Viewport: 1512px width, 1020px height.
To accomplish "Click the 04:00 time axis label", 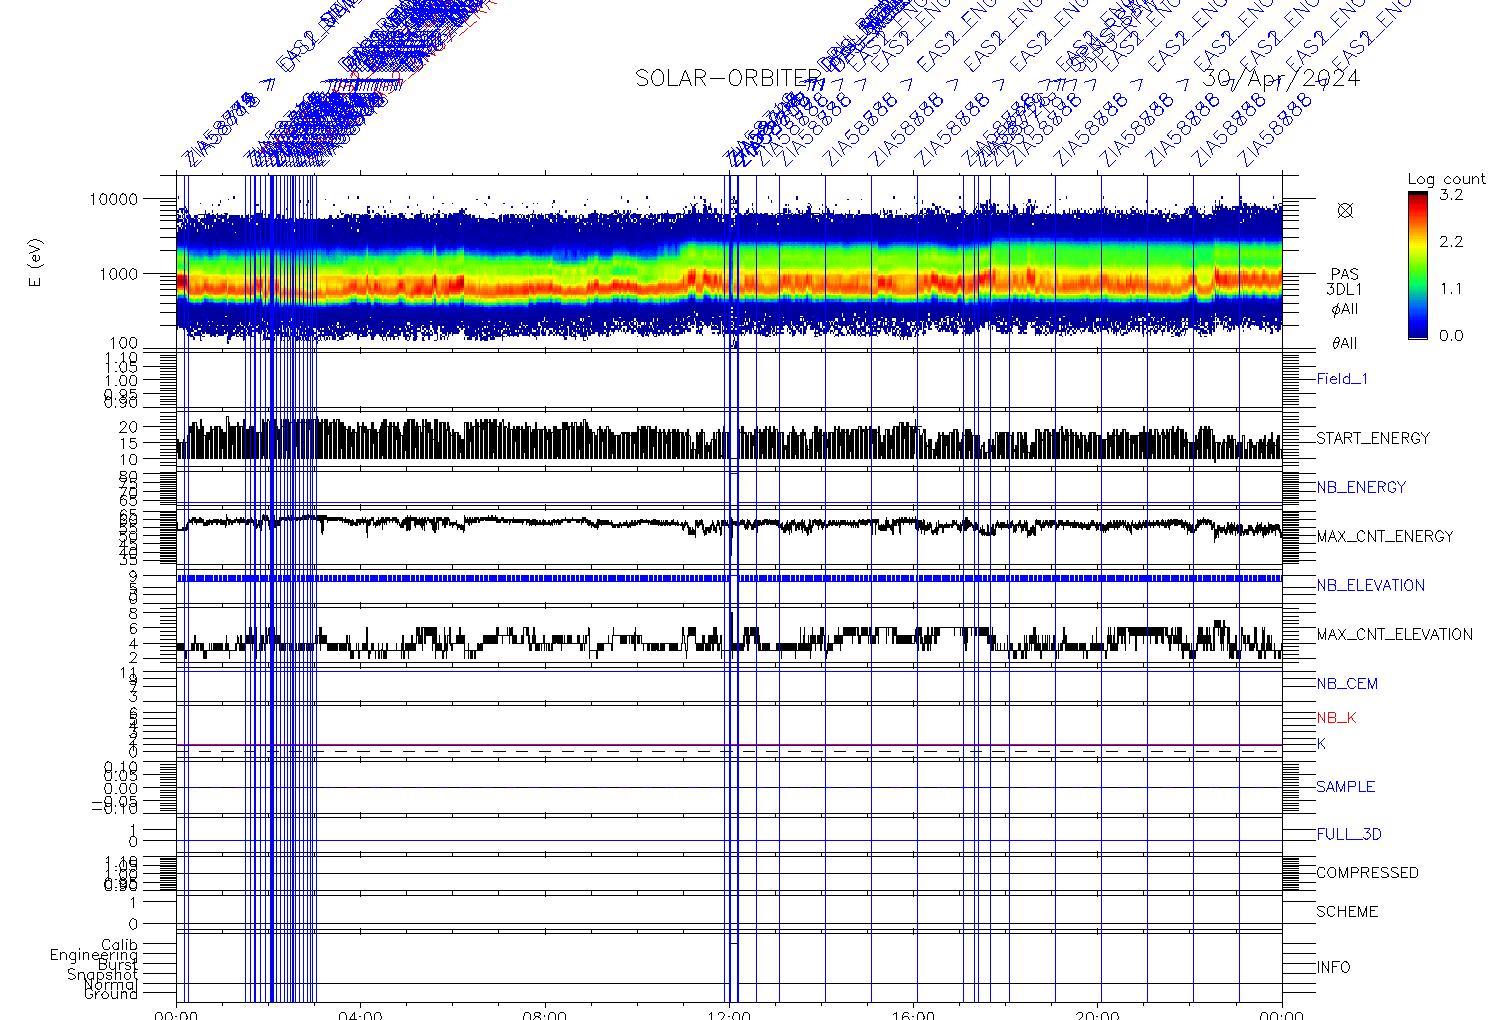I will click(x=360, y=1013).
